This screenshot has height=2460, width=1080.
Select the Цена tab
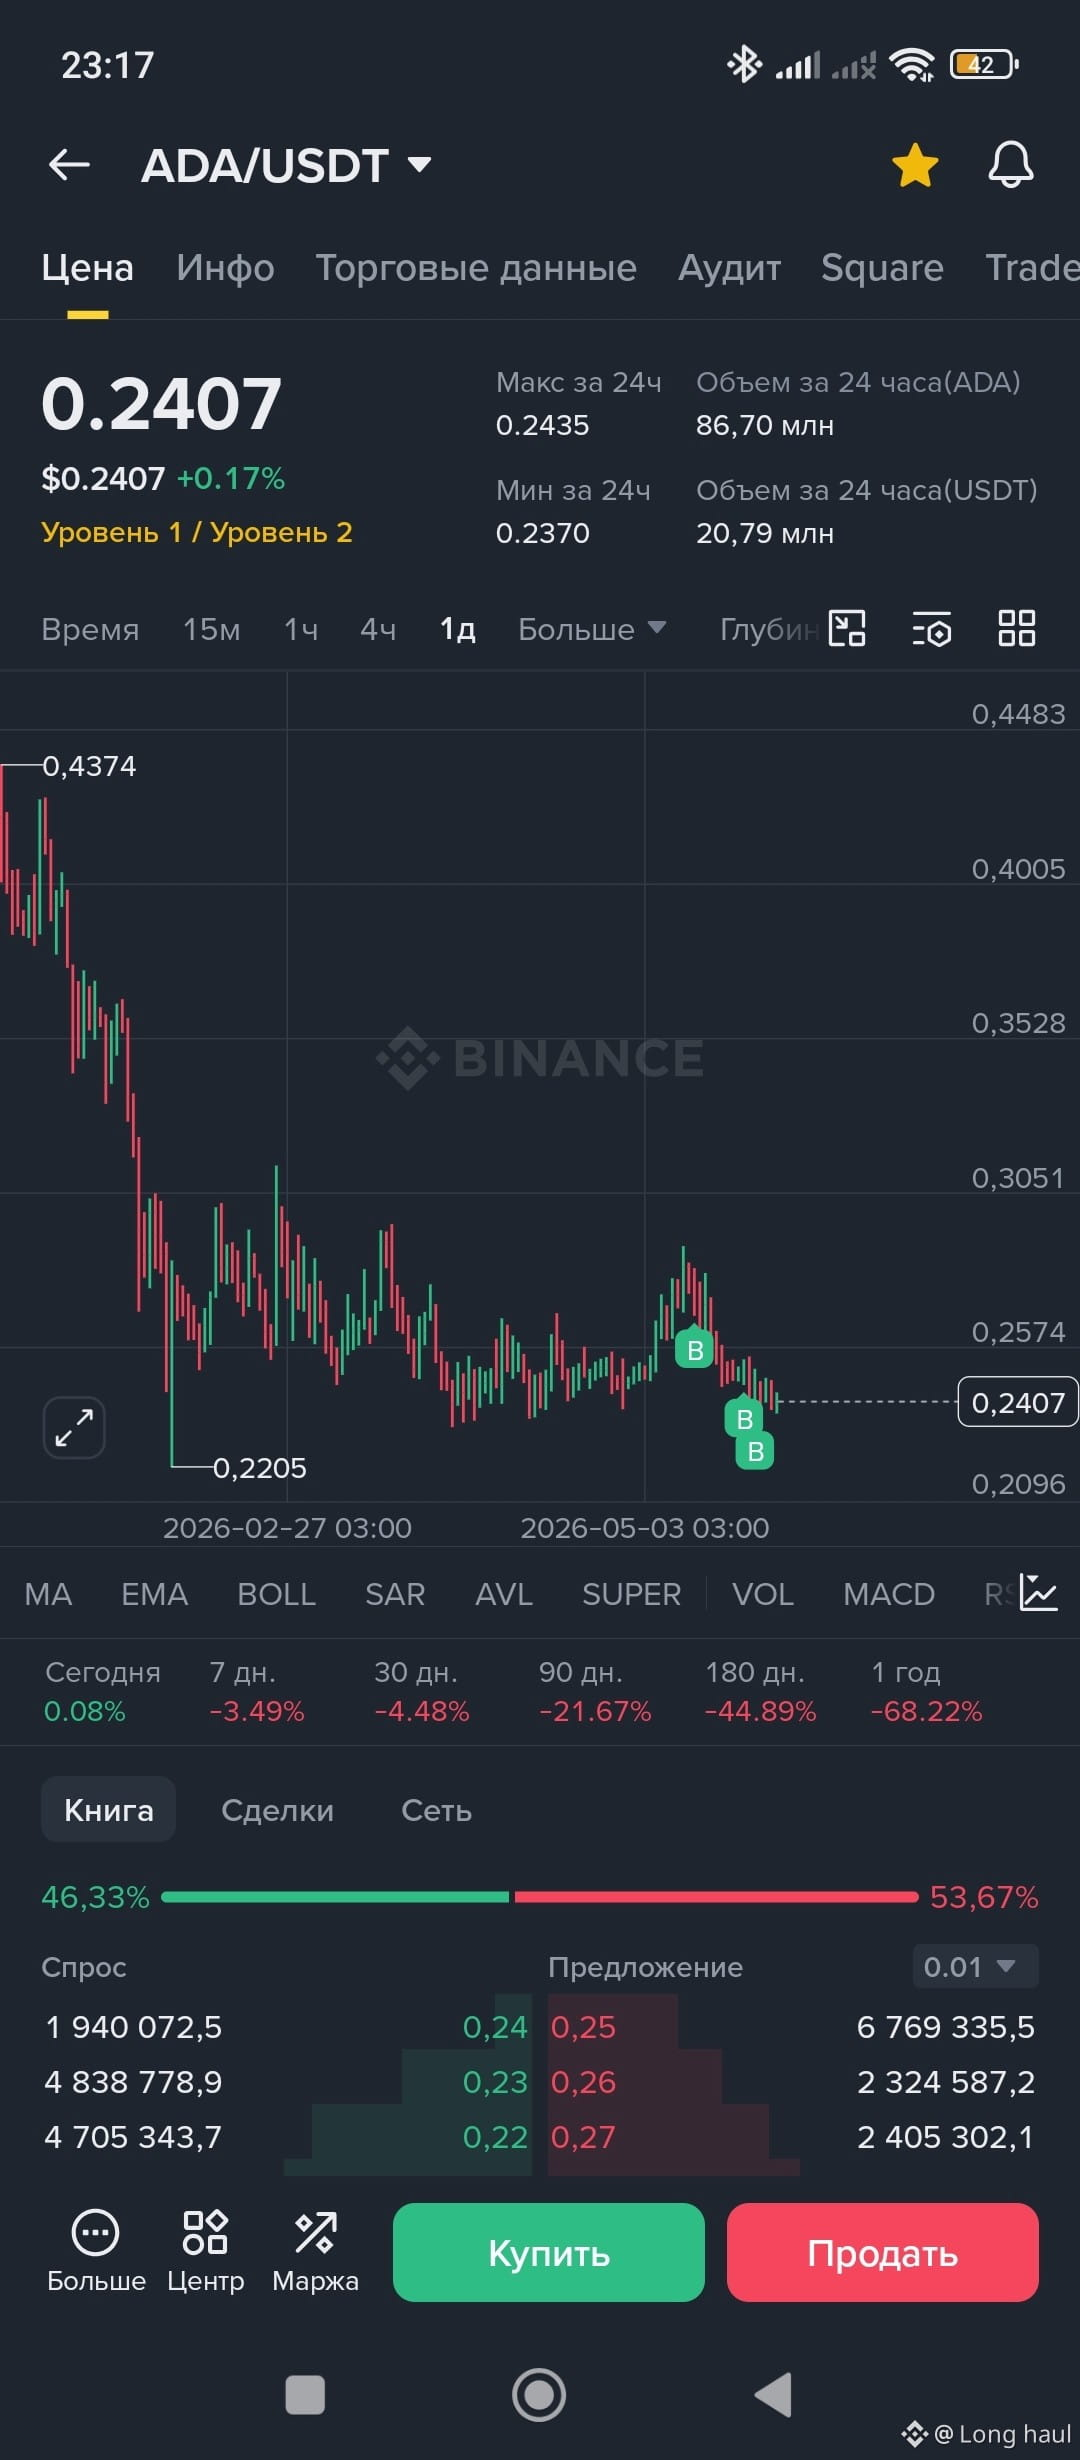(87, 268)
